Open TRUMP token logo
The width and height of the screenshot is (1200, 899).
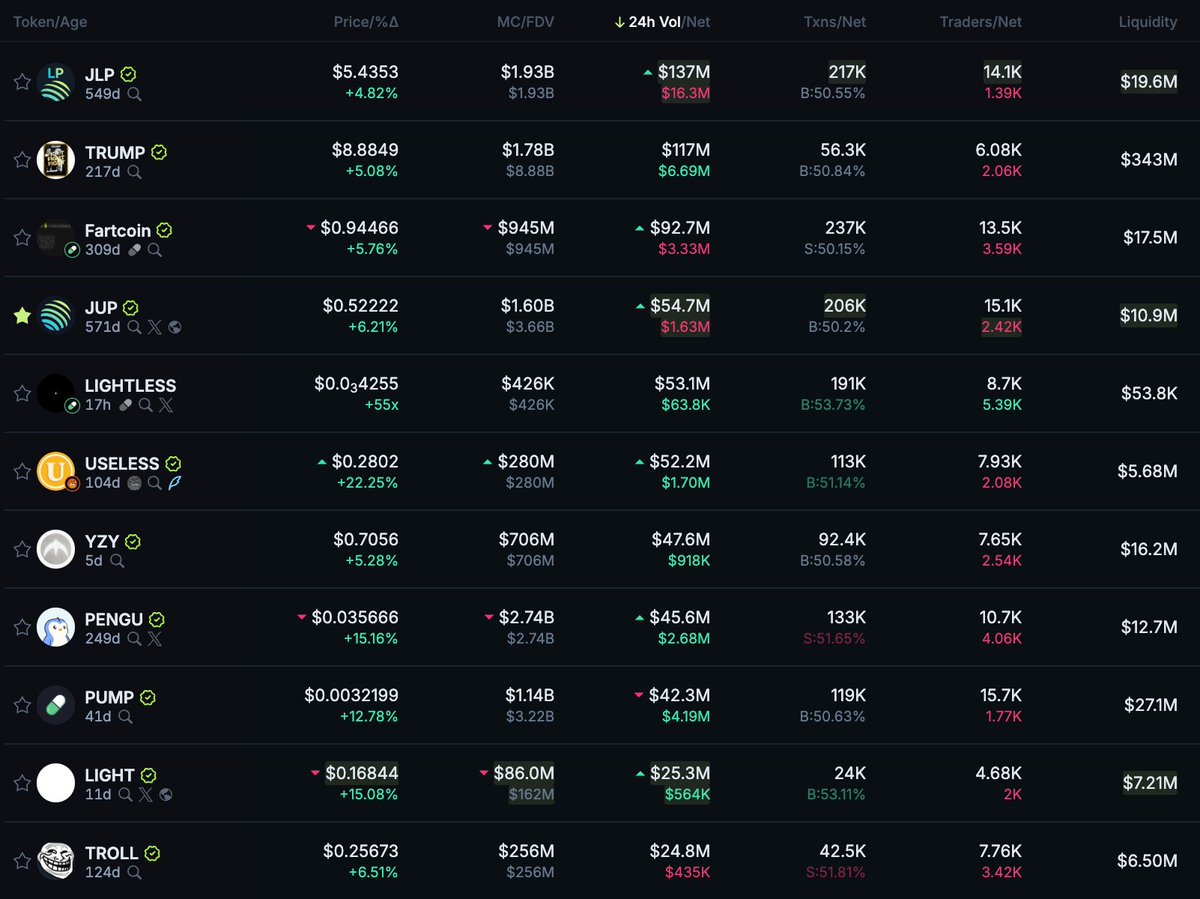click(x=56, y=160)
